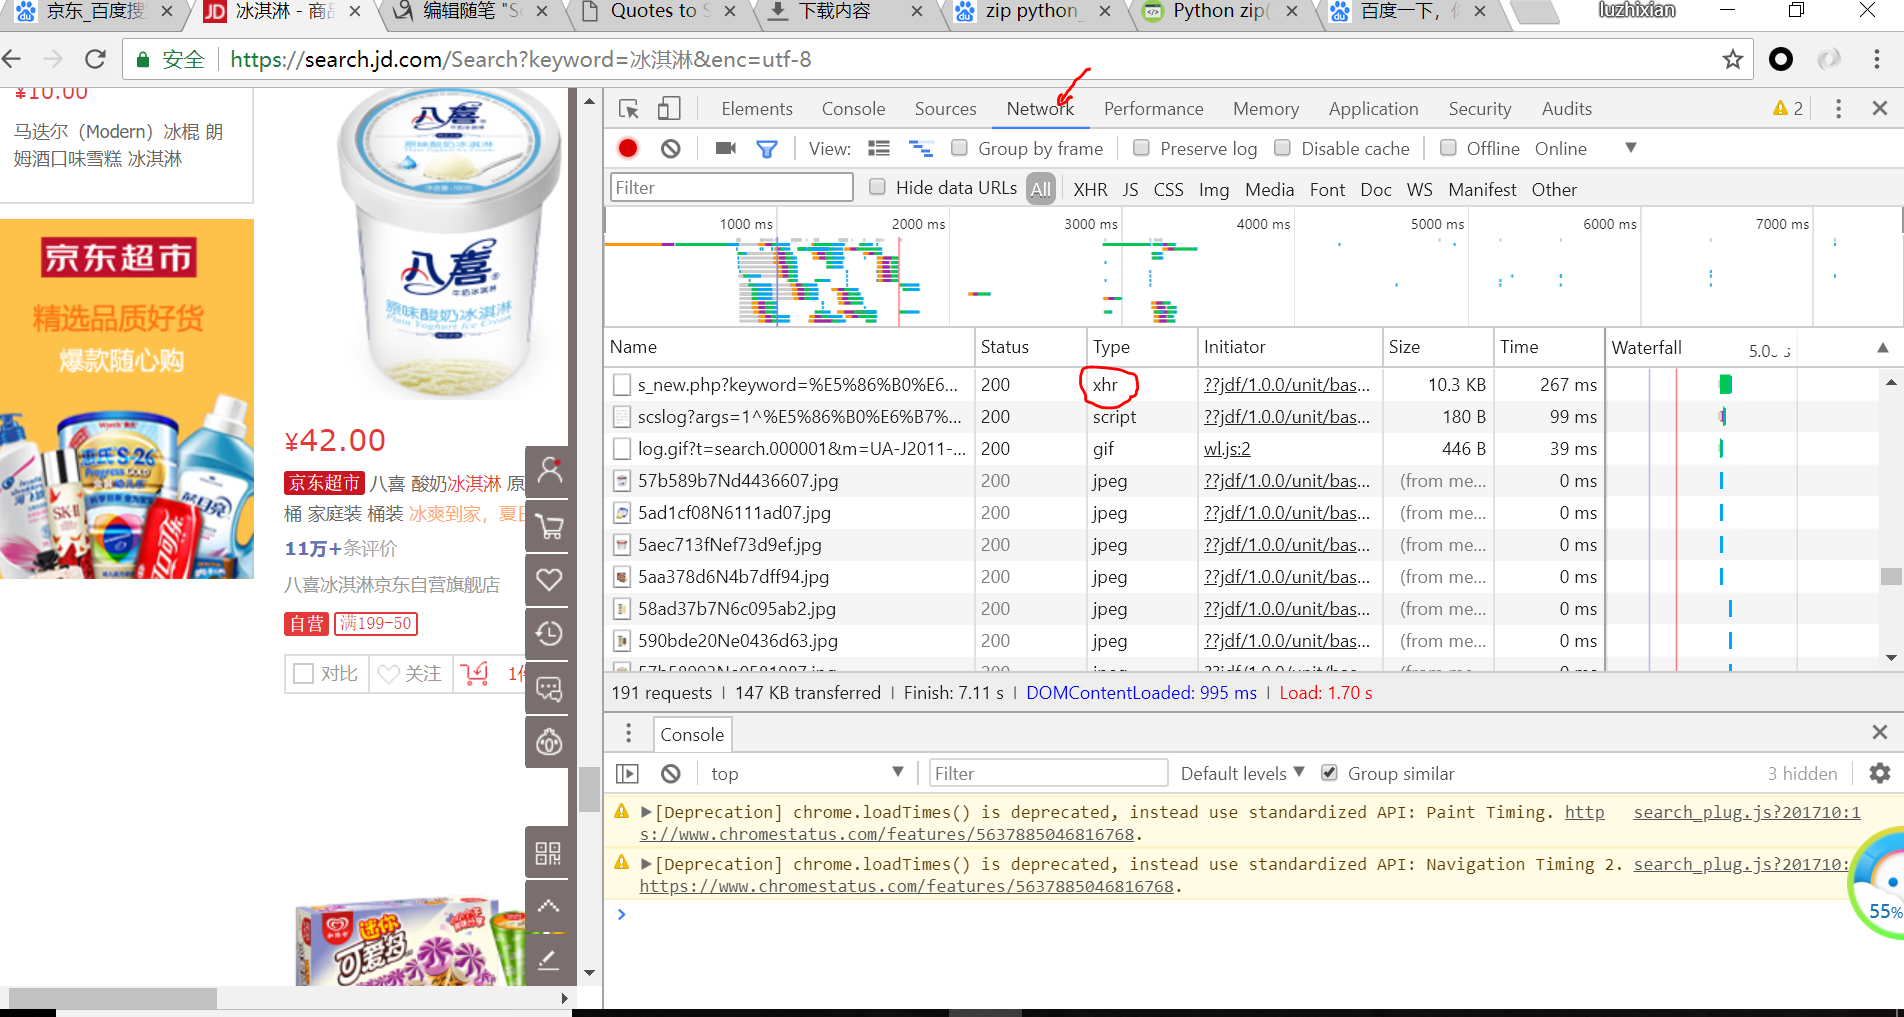Open the network throttling dropdown
1904x1017 pixels.
(1587, 148)
